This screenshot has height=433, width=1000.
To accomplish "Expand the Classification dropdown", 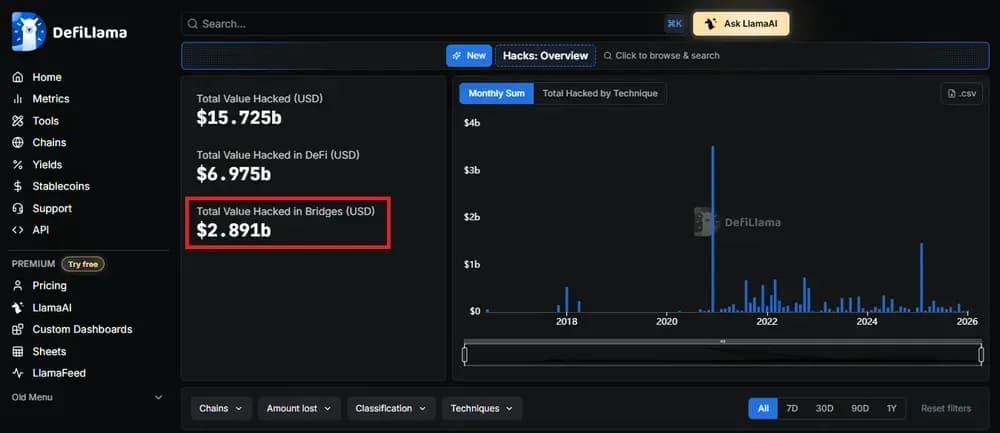I will pyautogui.click(x=391, y=408).
